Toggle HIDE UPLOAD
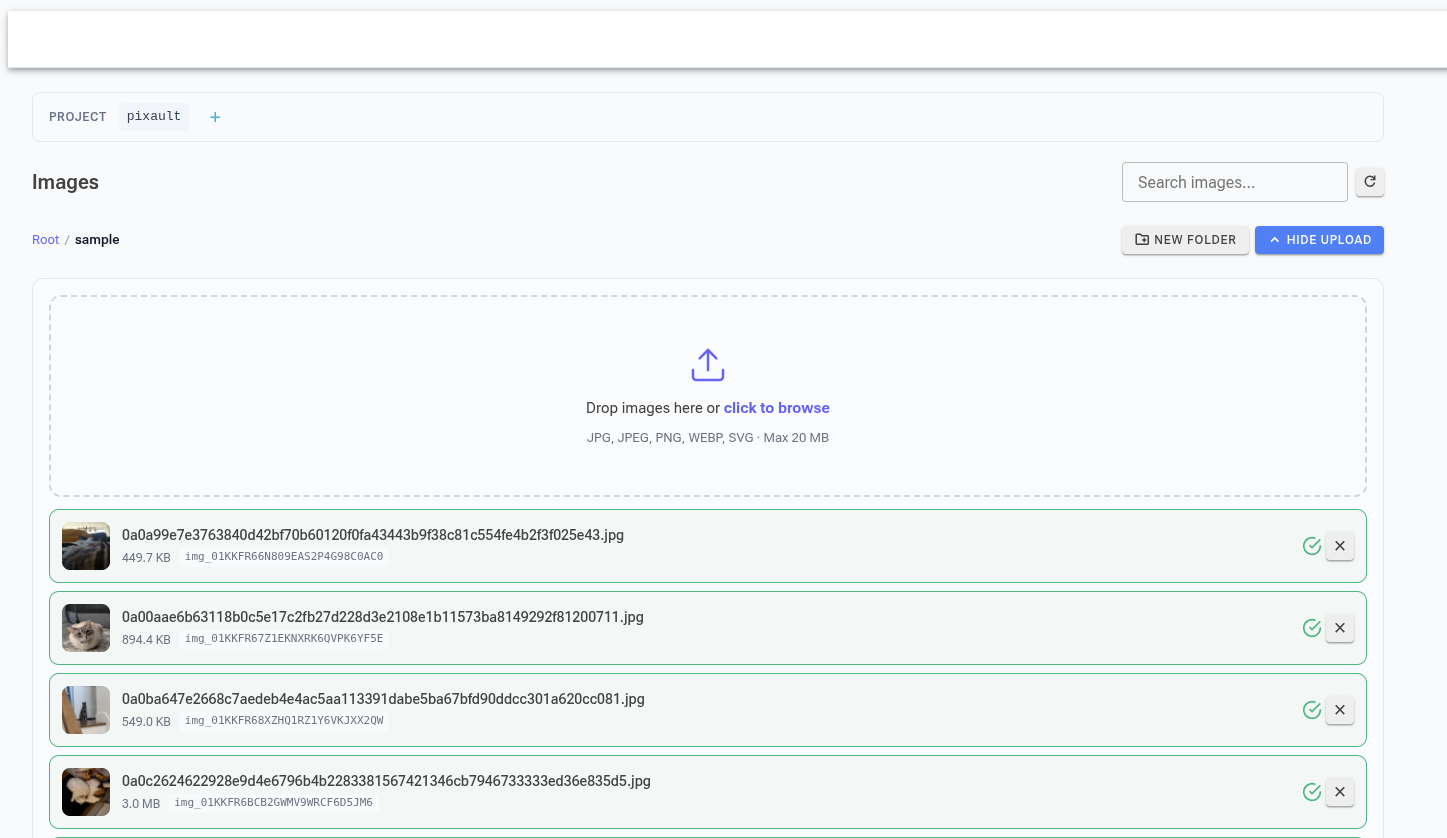 coord(1319,240)
